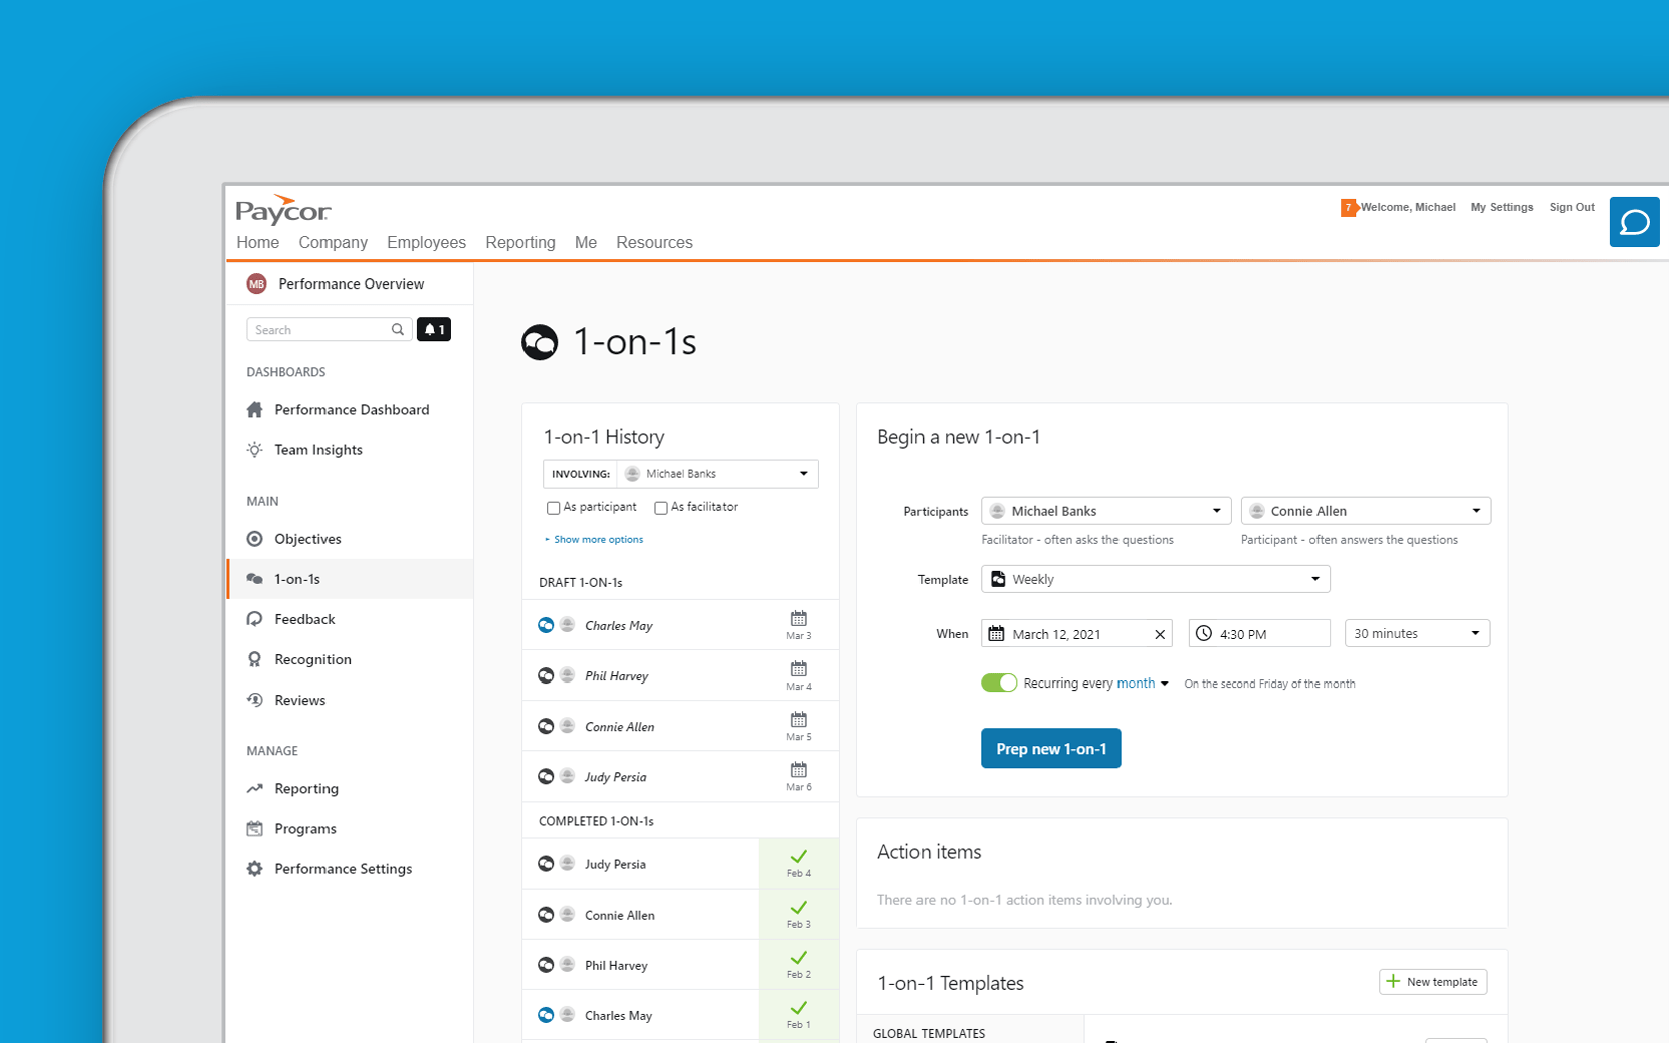The image size is (1669, 1043).
Task: Click the calendar icon next to Programs
Action: pyautogui.click(x=255, y=828)
